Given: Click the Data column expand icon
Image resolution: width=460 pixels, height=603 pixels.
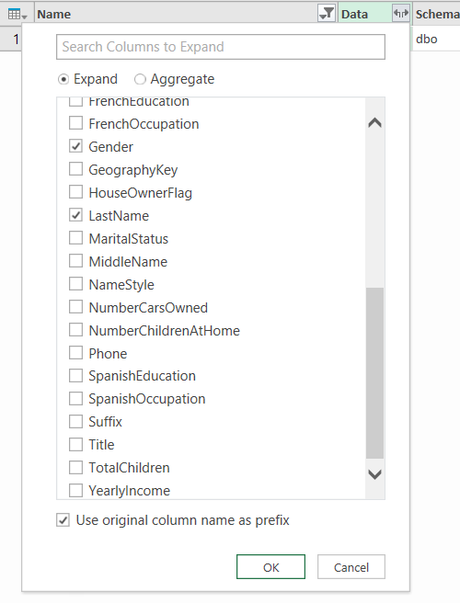Looking at the screenshot, I should pyautogui.click(x=400, y=13).
